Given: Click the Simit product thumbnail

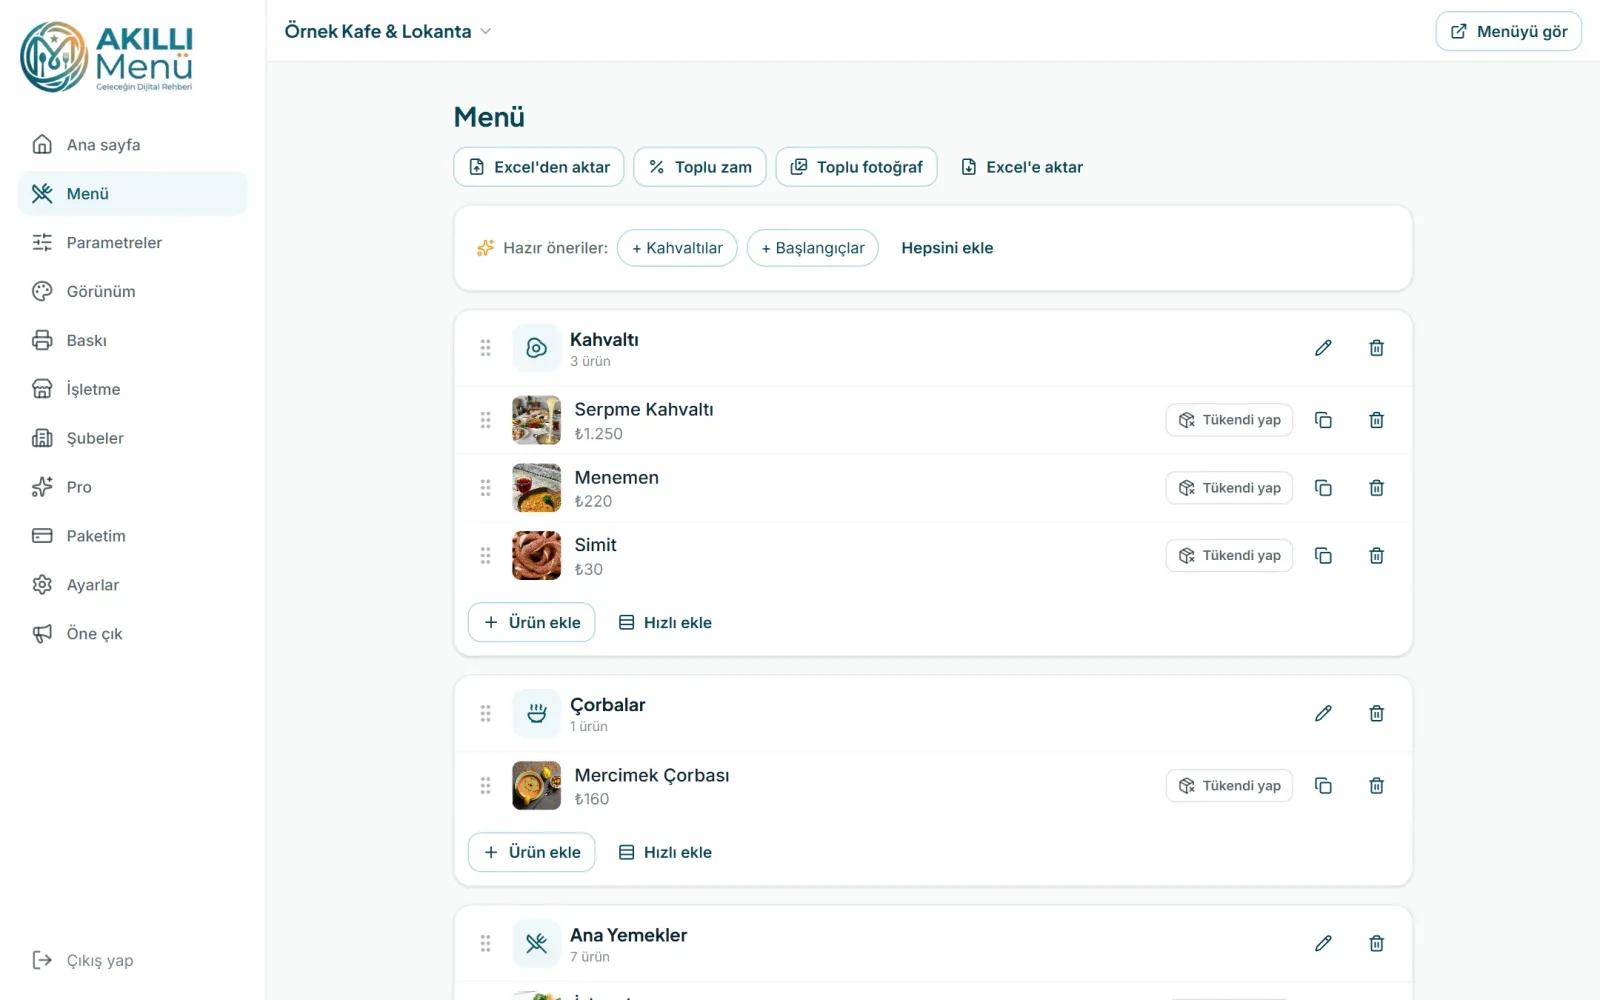Looking at the screenshot, I should [x=537, y=555].
